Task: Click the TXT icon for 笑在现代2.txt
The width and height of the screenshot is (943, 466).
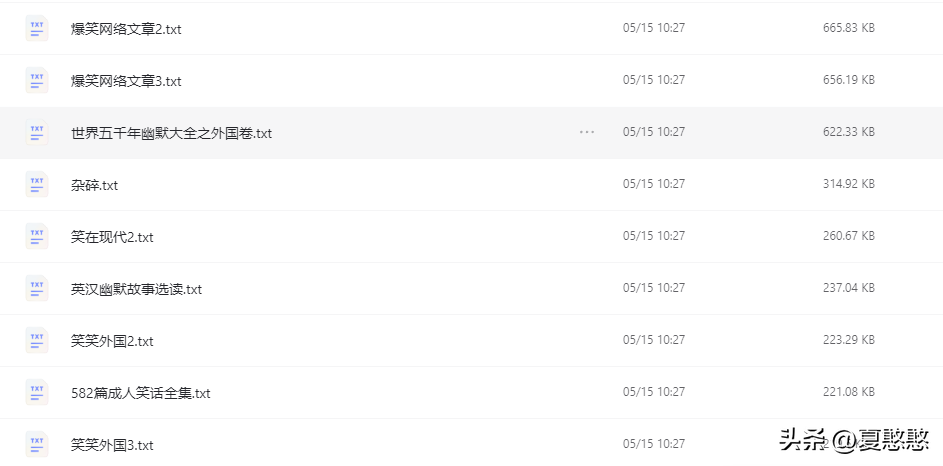Action: (x=37, y=236)
